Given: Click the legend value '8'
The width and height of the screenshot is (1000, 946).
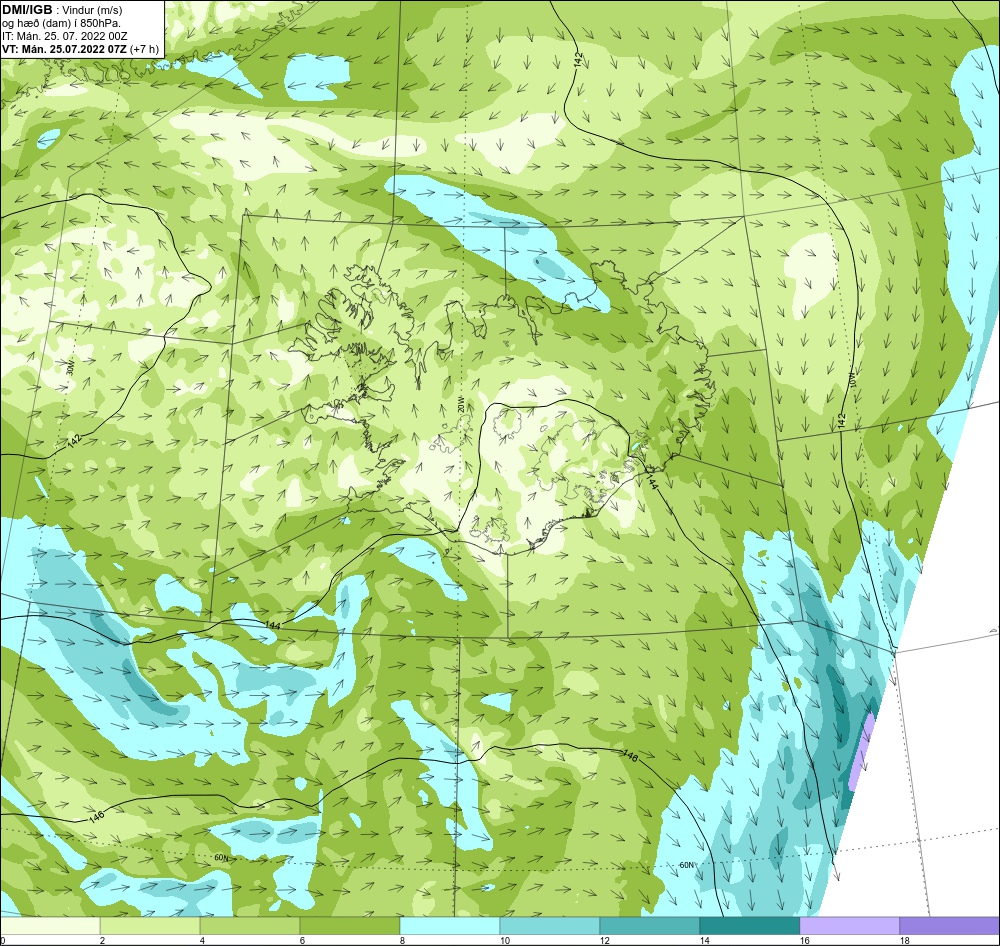Looking at the screenshot, I should [402, 940].
